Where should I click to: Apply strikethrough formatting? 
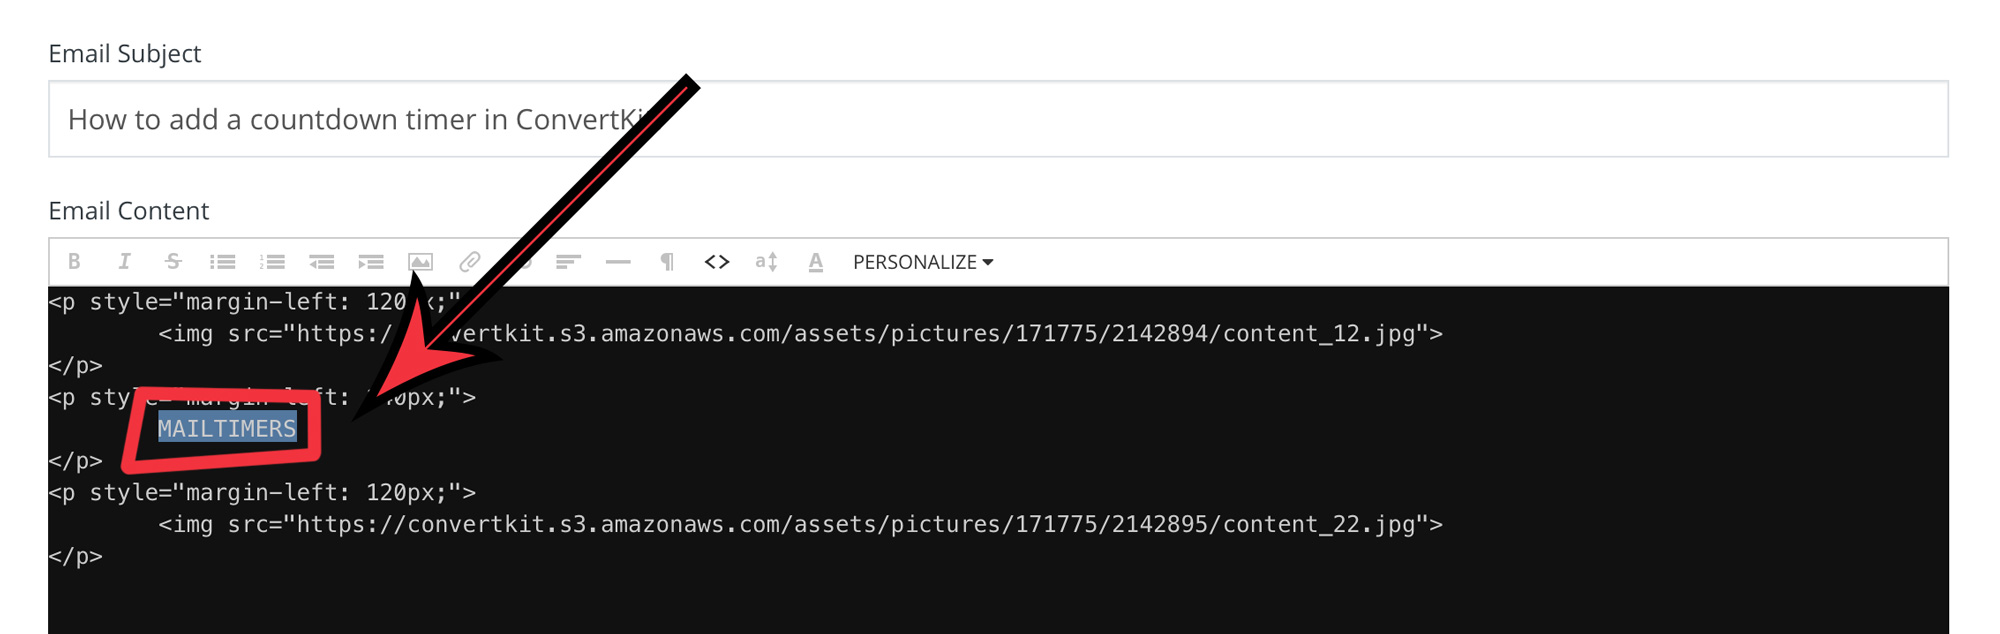click(173, 262)
